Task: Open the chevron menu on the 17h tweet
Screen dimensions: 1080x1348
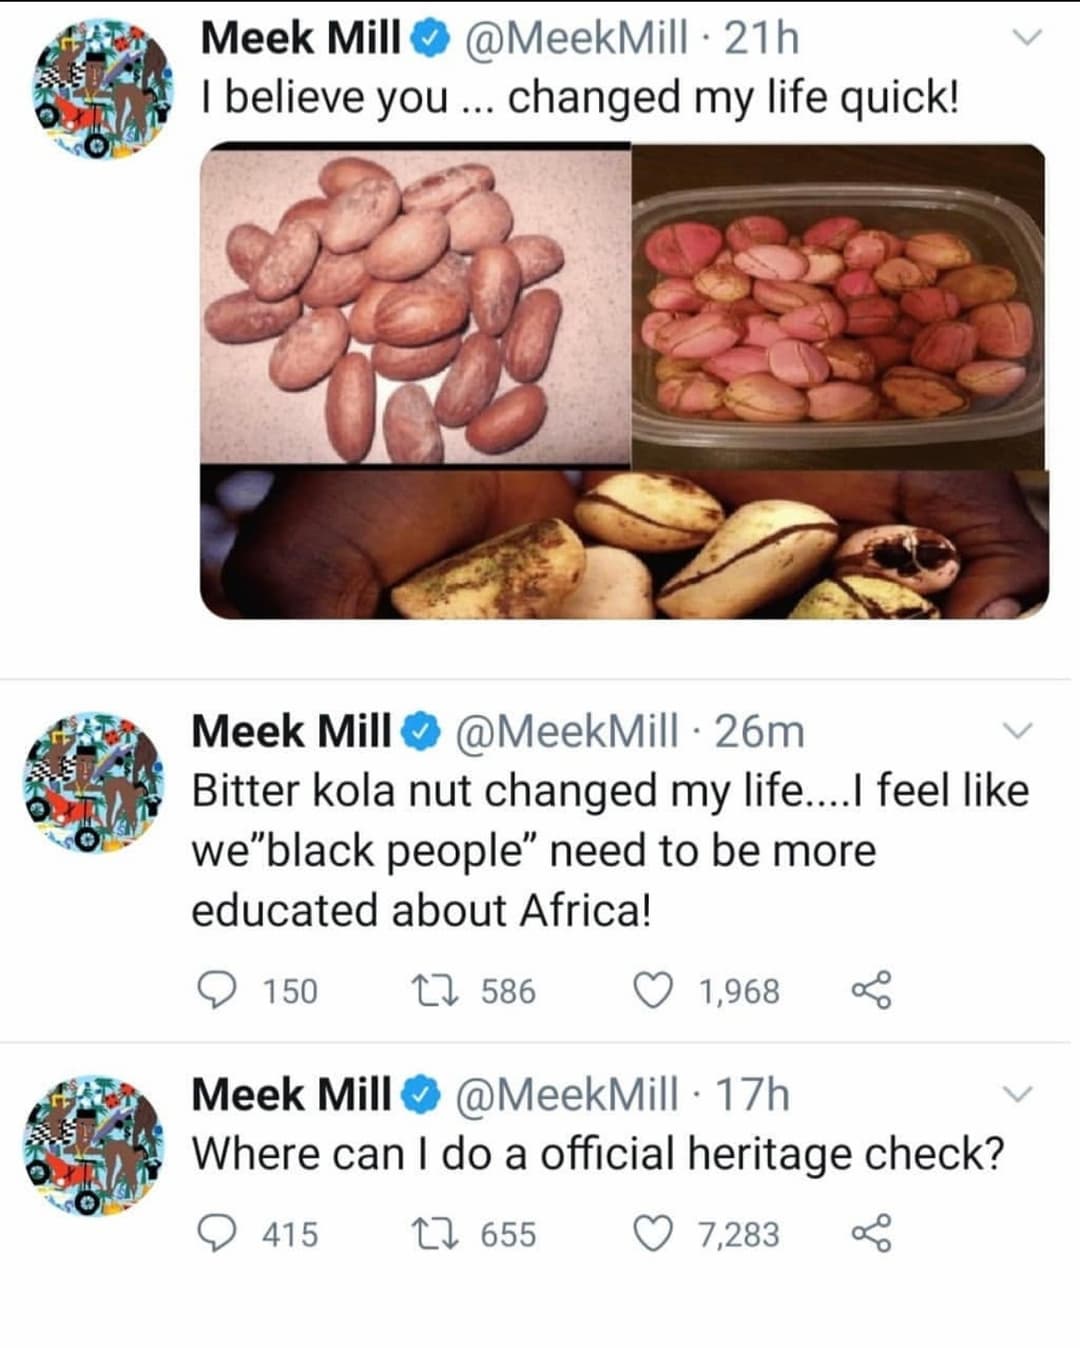Action: (1017, 1094)
